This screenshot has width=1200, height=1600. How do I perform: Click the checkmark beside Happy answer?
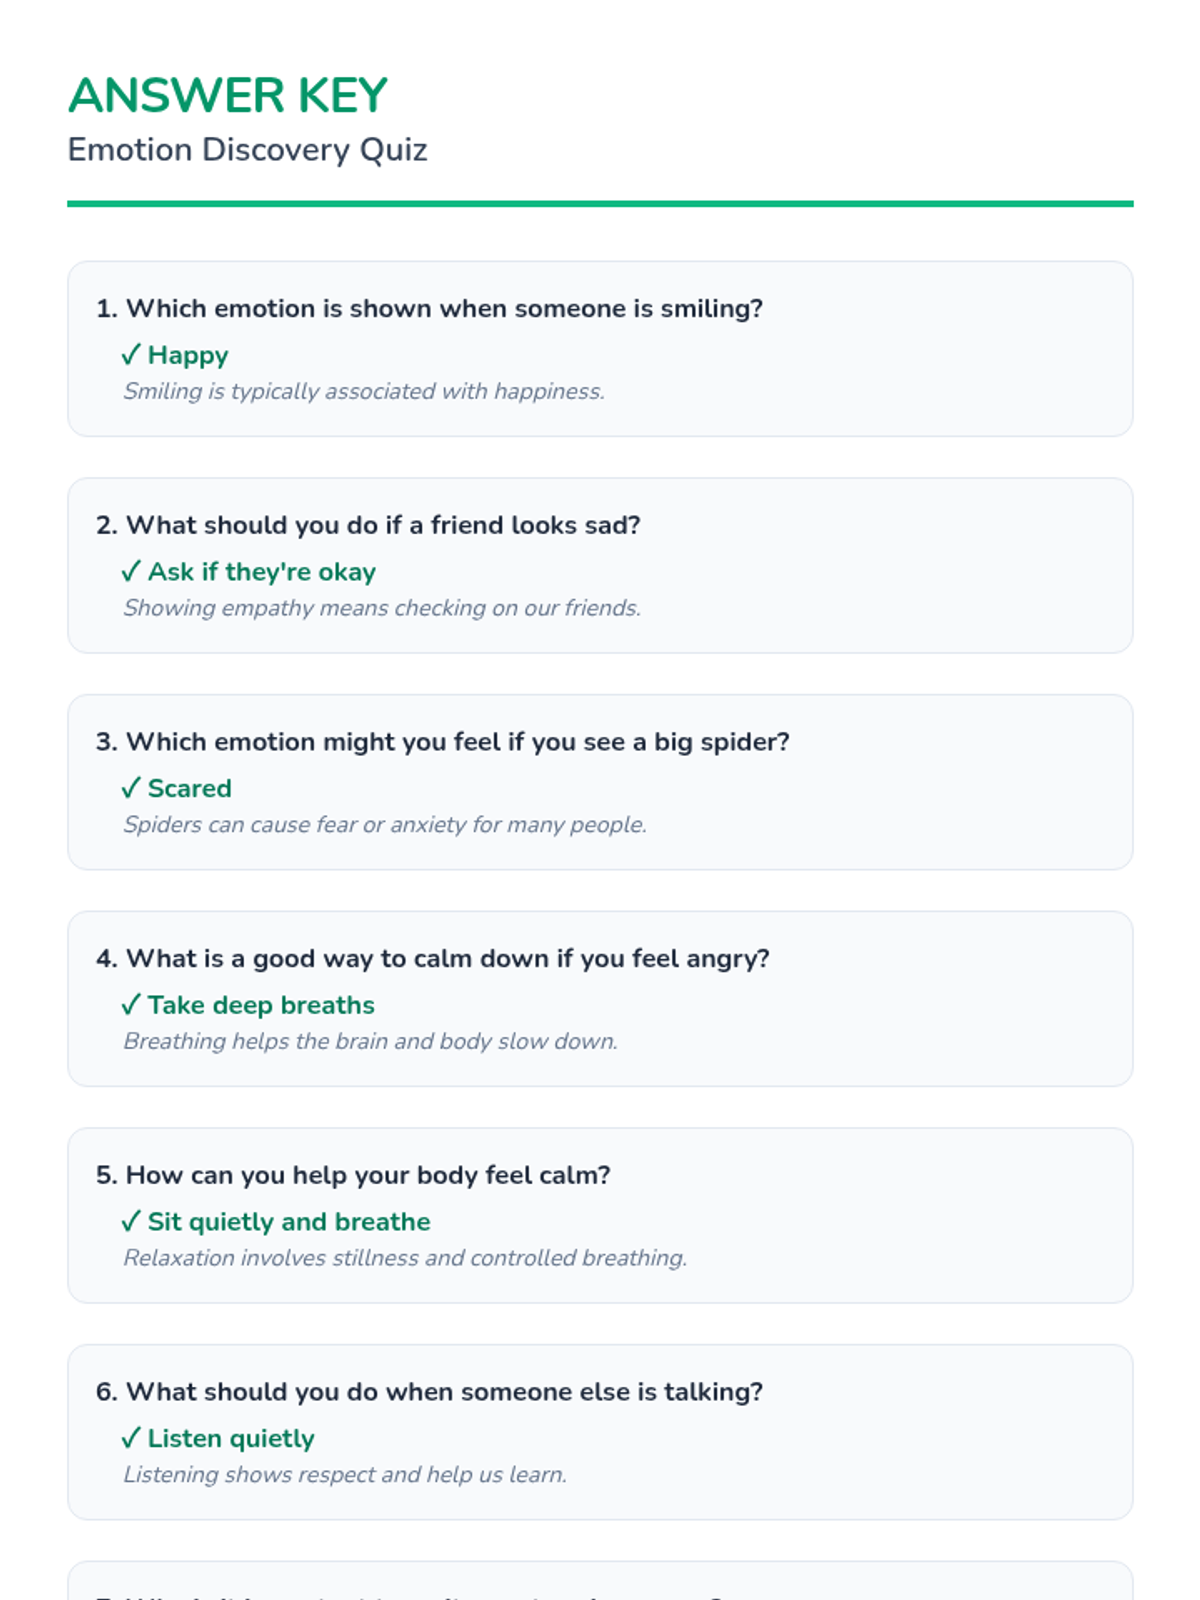pos(131,355)
